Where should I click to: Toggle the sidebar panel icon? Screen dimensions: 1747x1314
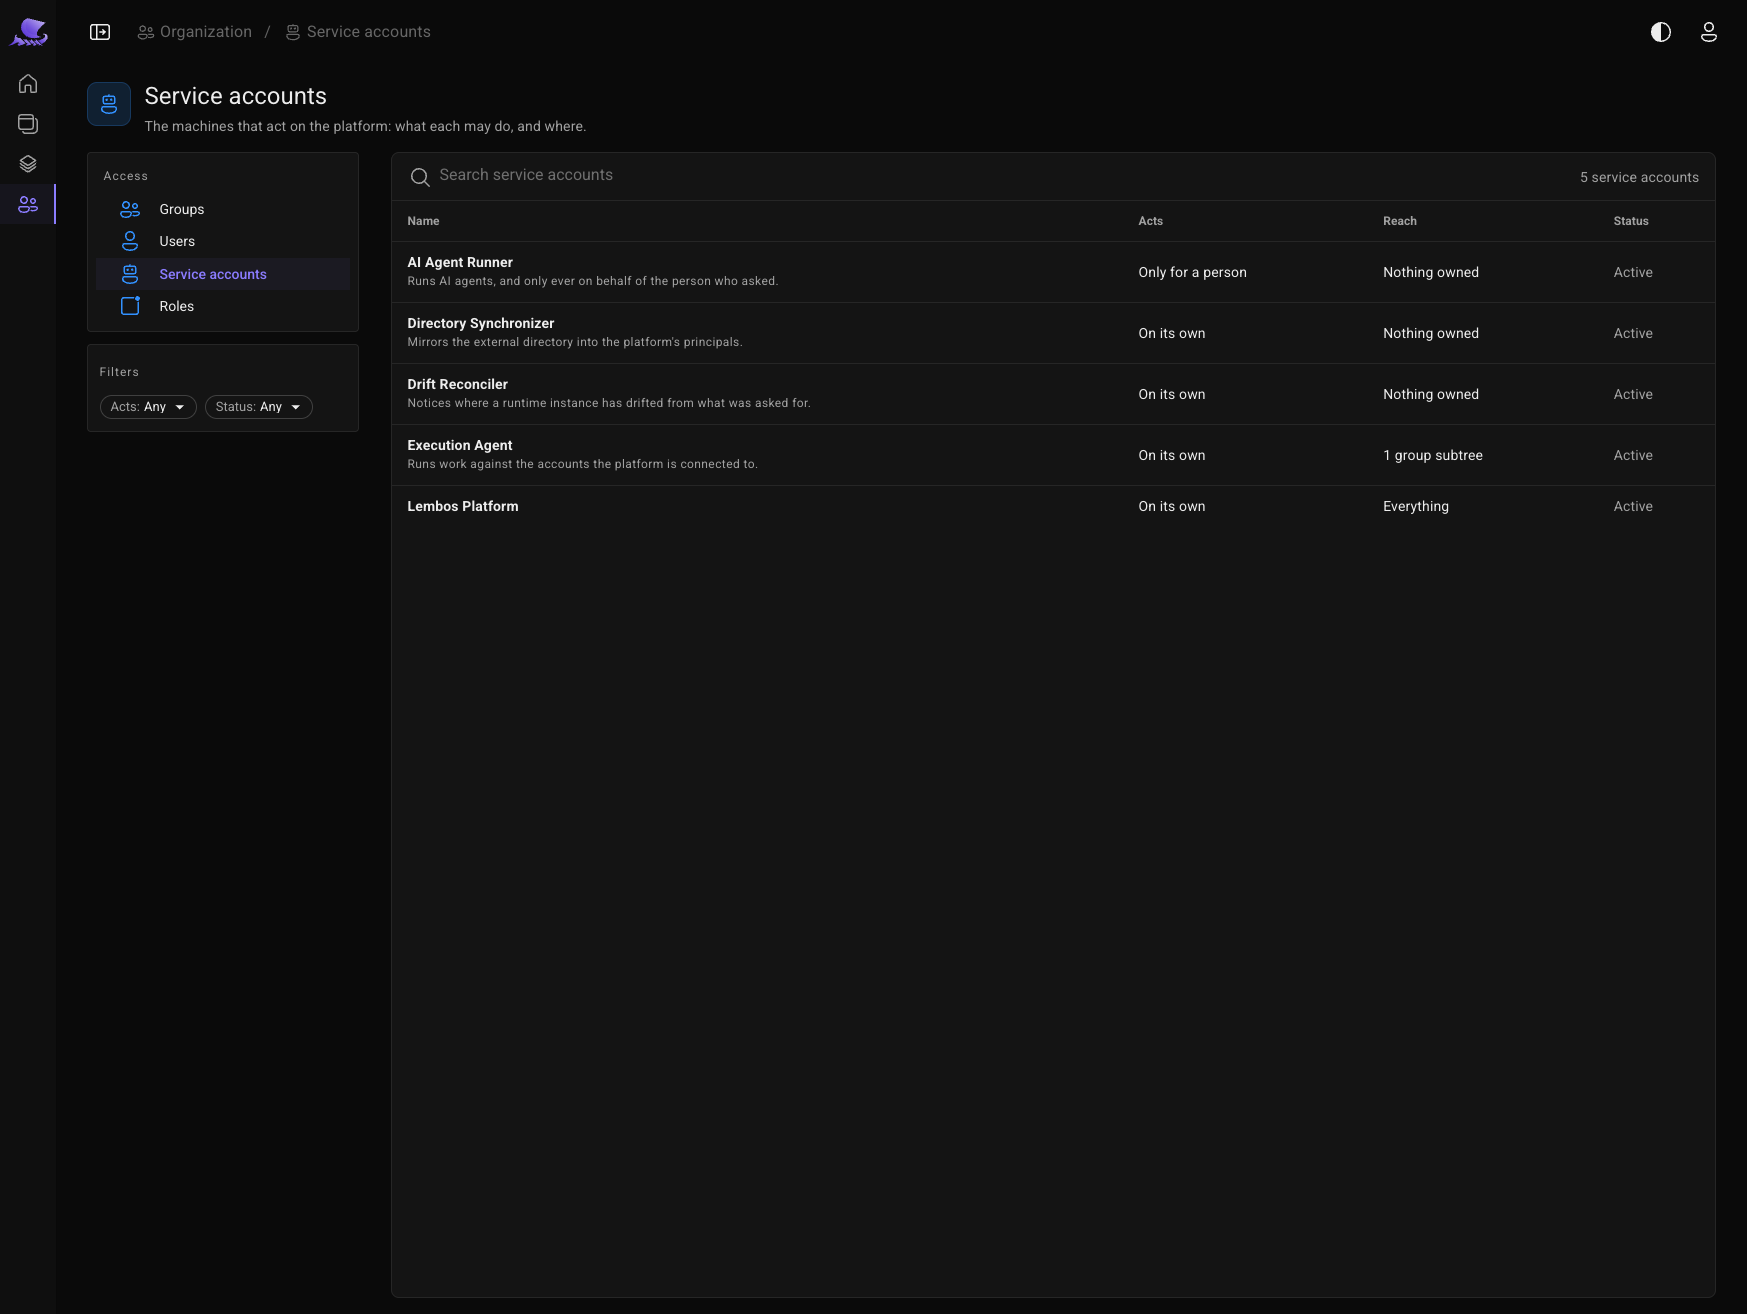tap(100, 32)
